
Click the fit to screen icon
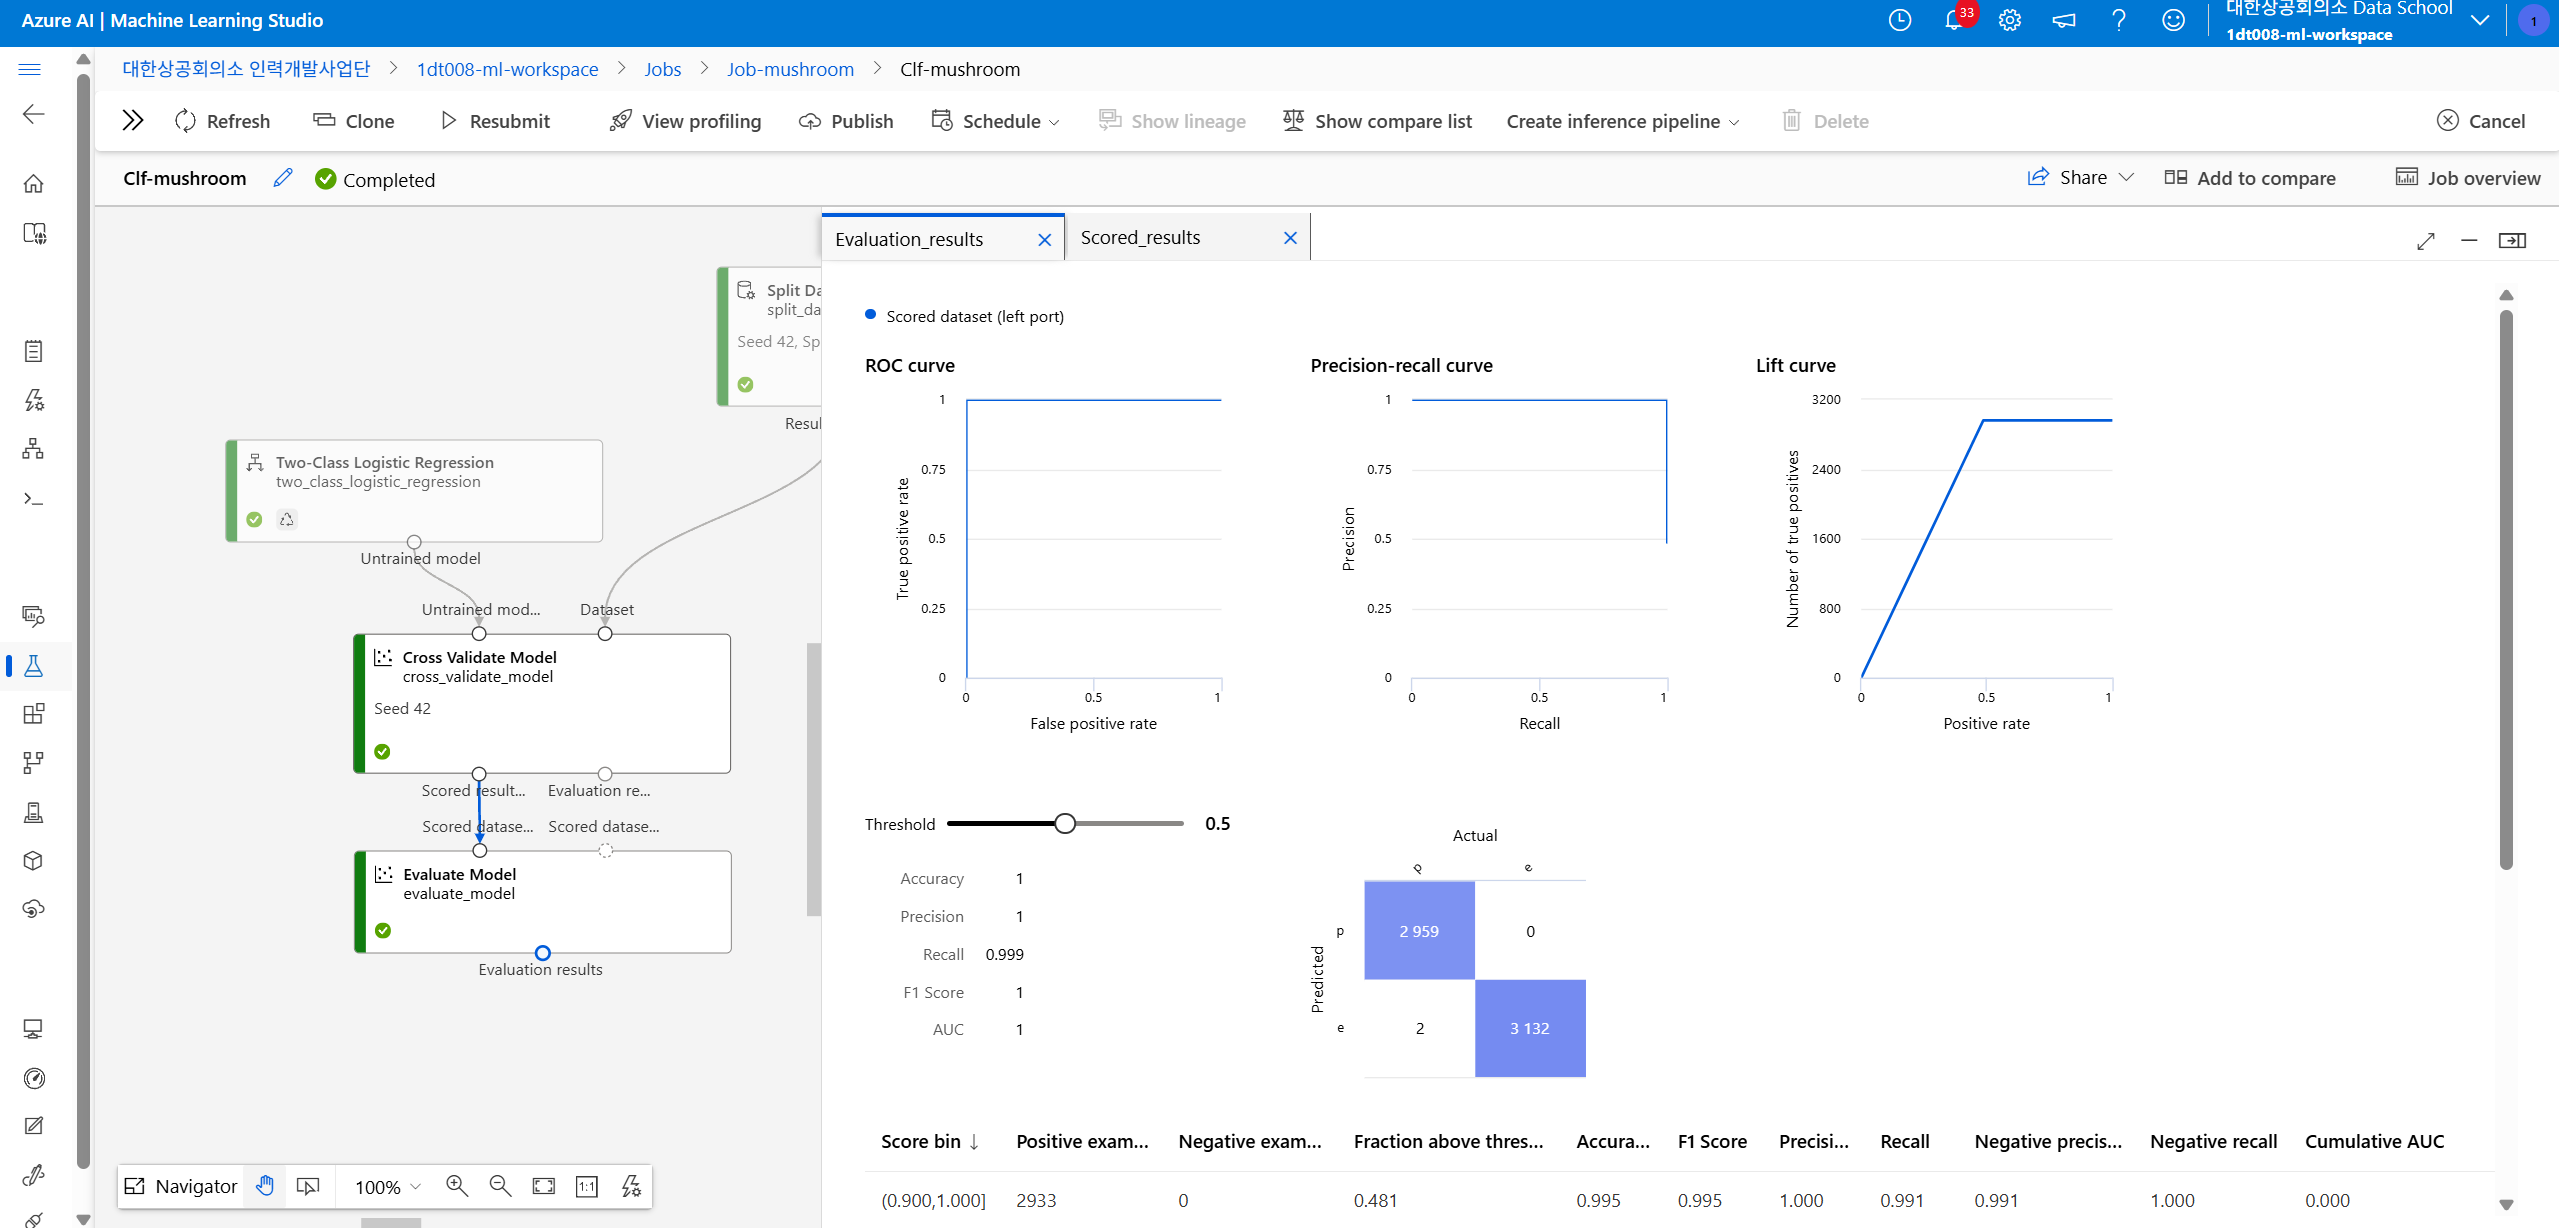point(543,1186)
